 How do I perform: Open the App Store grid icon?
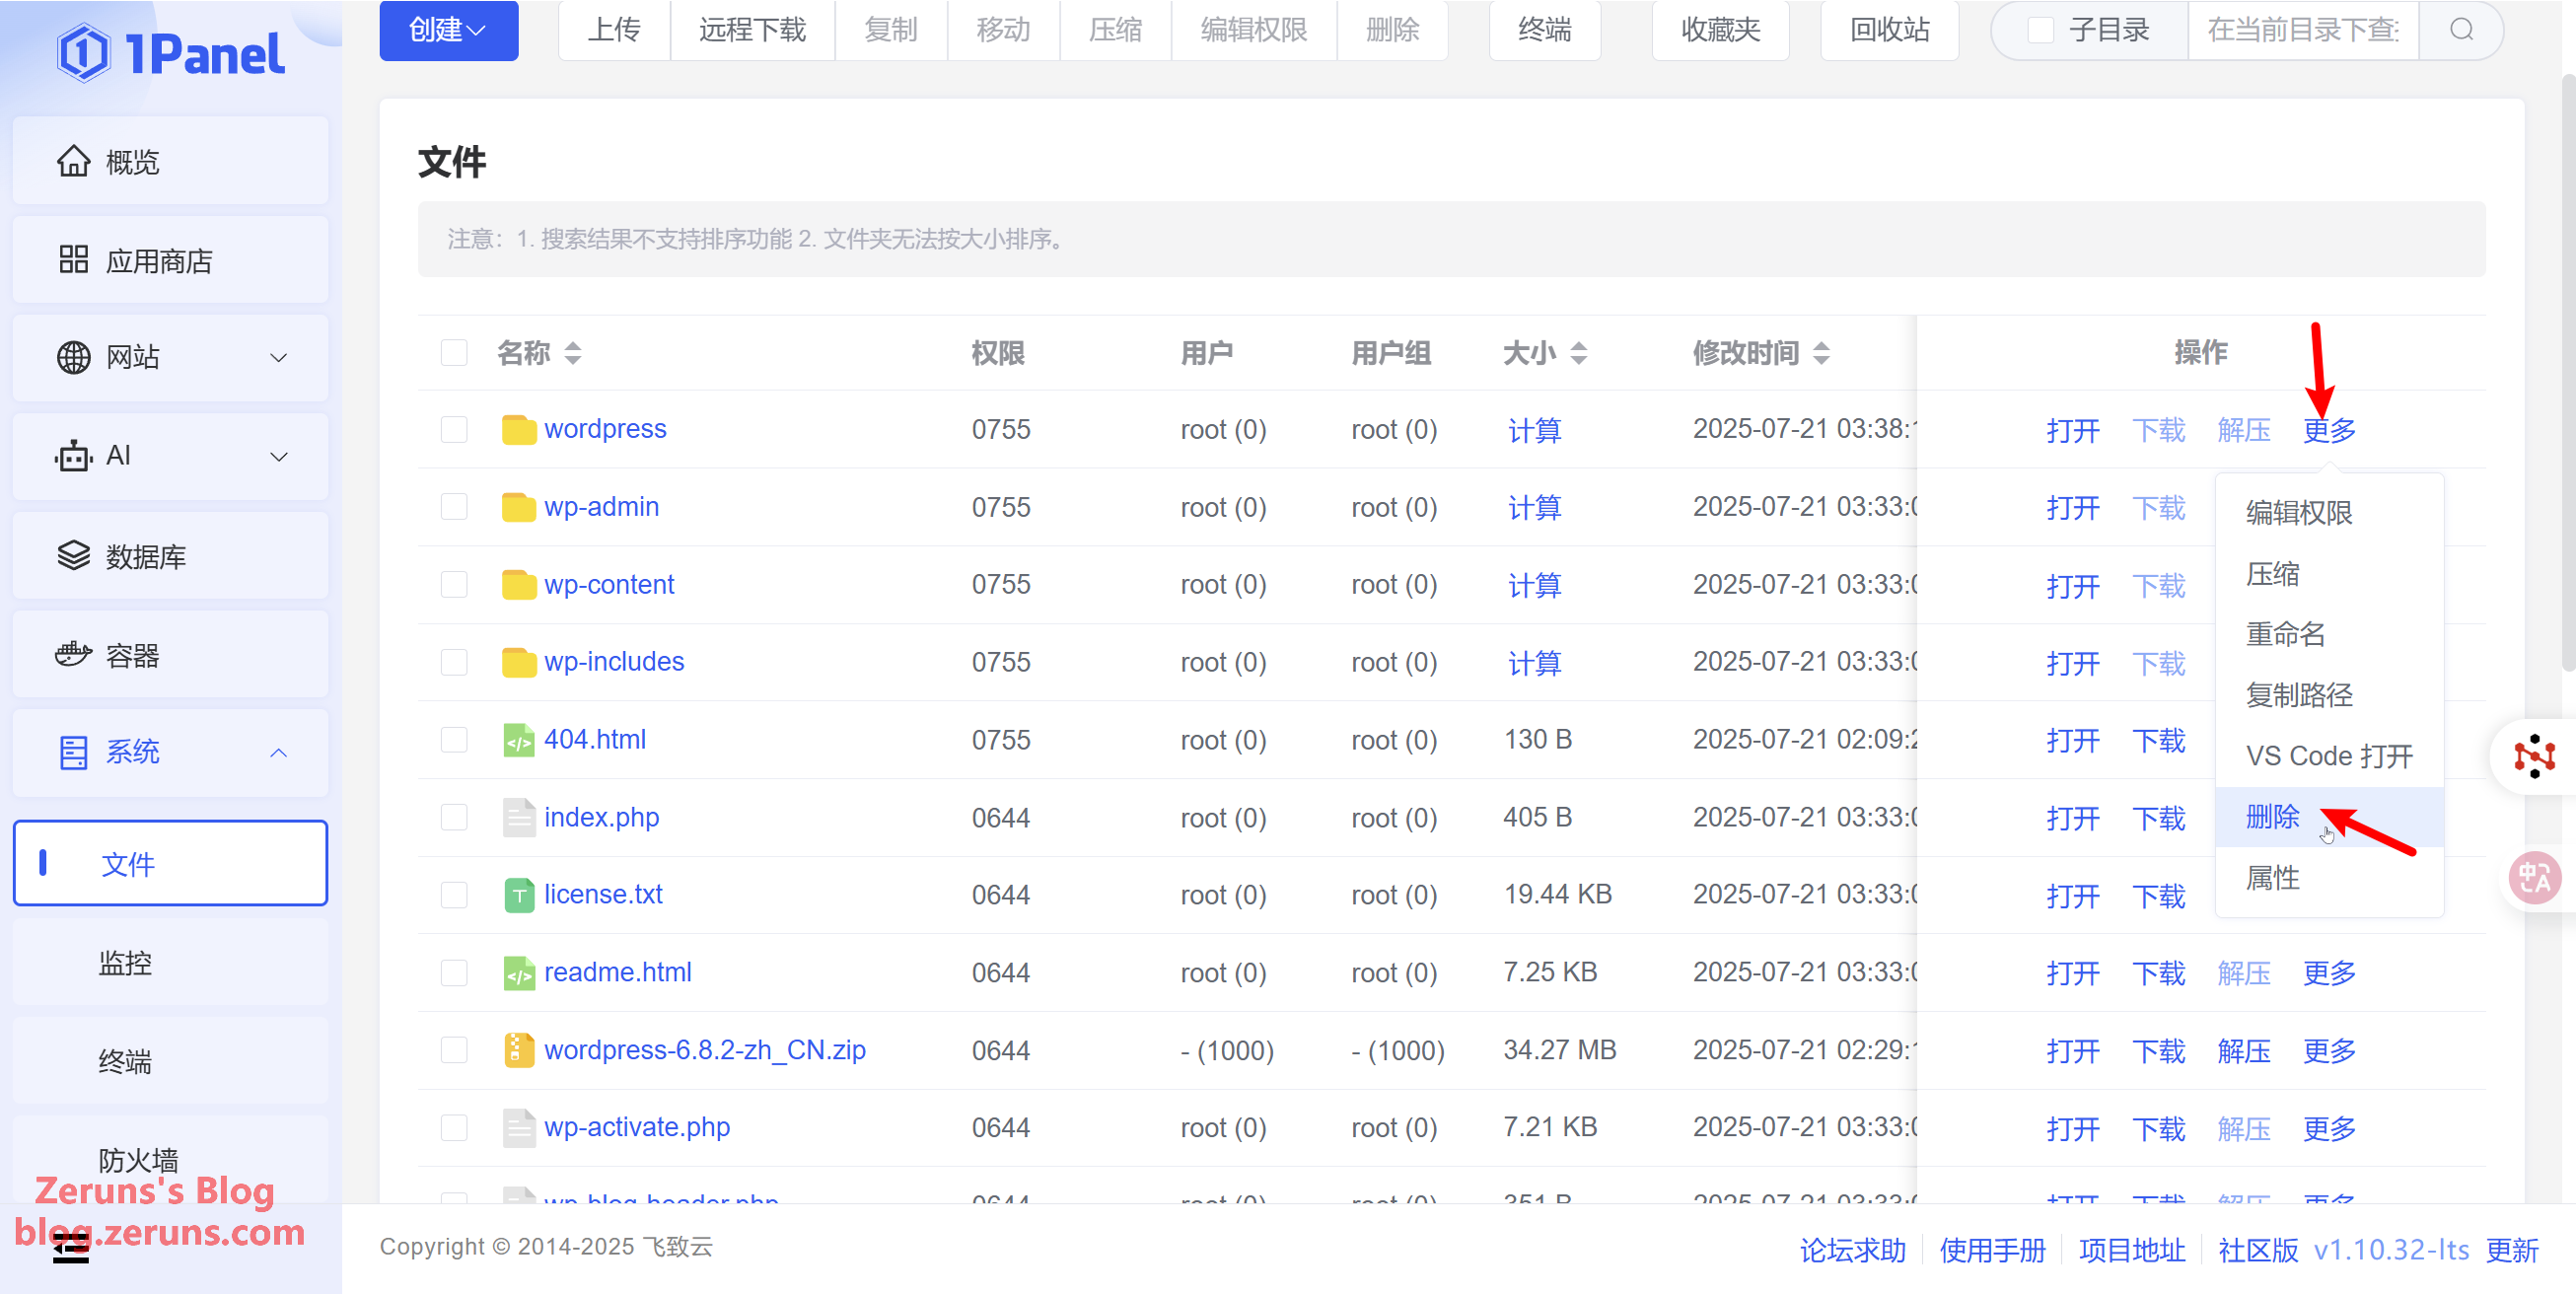[73, 260]
